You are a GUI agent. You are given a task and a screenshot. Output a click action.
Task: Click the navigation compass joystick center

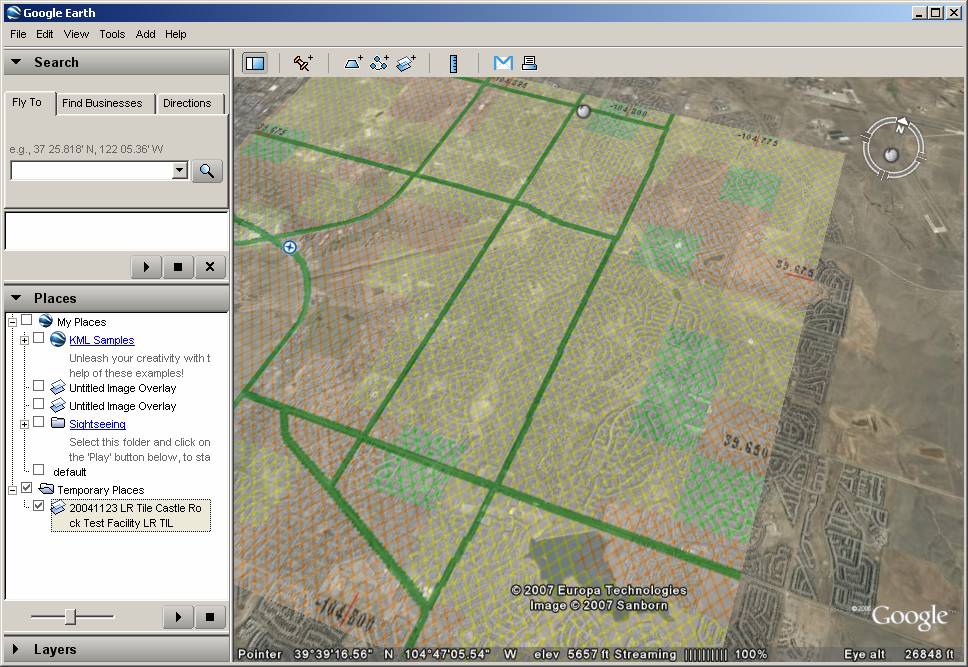coord(891,154)
